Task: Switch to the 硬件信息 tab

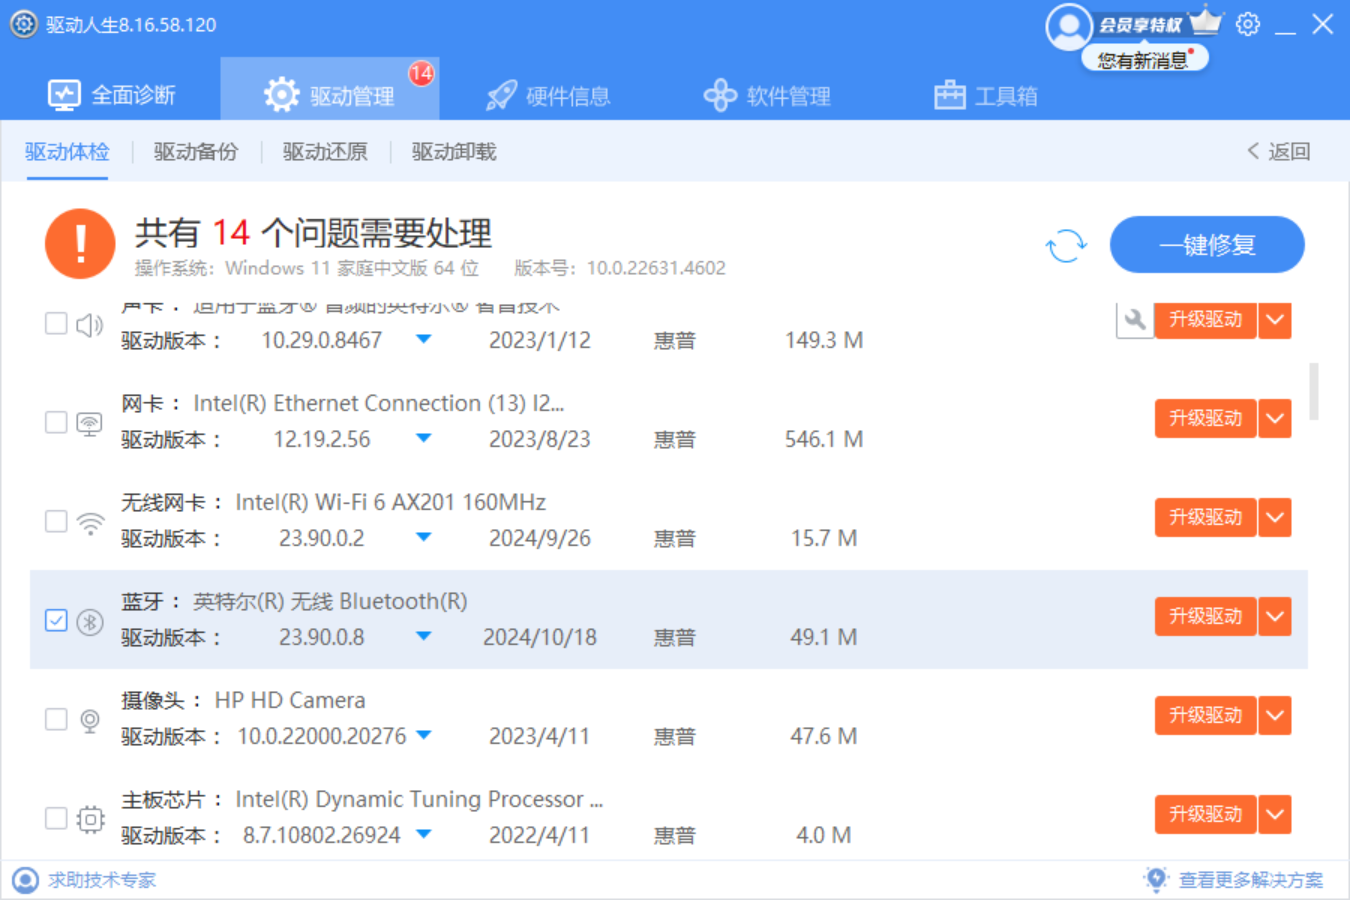Action: coord(548,95)
